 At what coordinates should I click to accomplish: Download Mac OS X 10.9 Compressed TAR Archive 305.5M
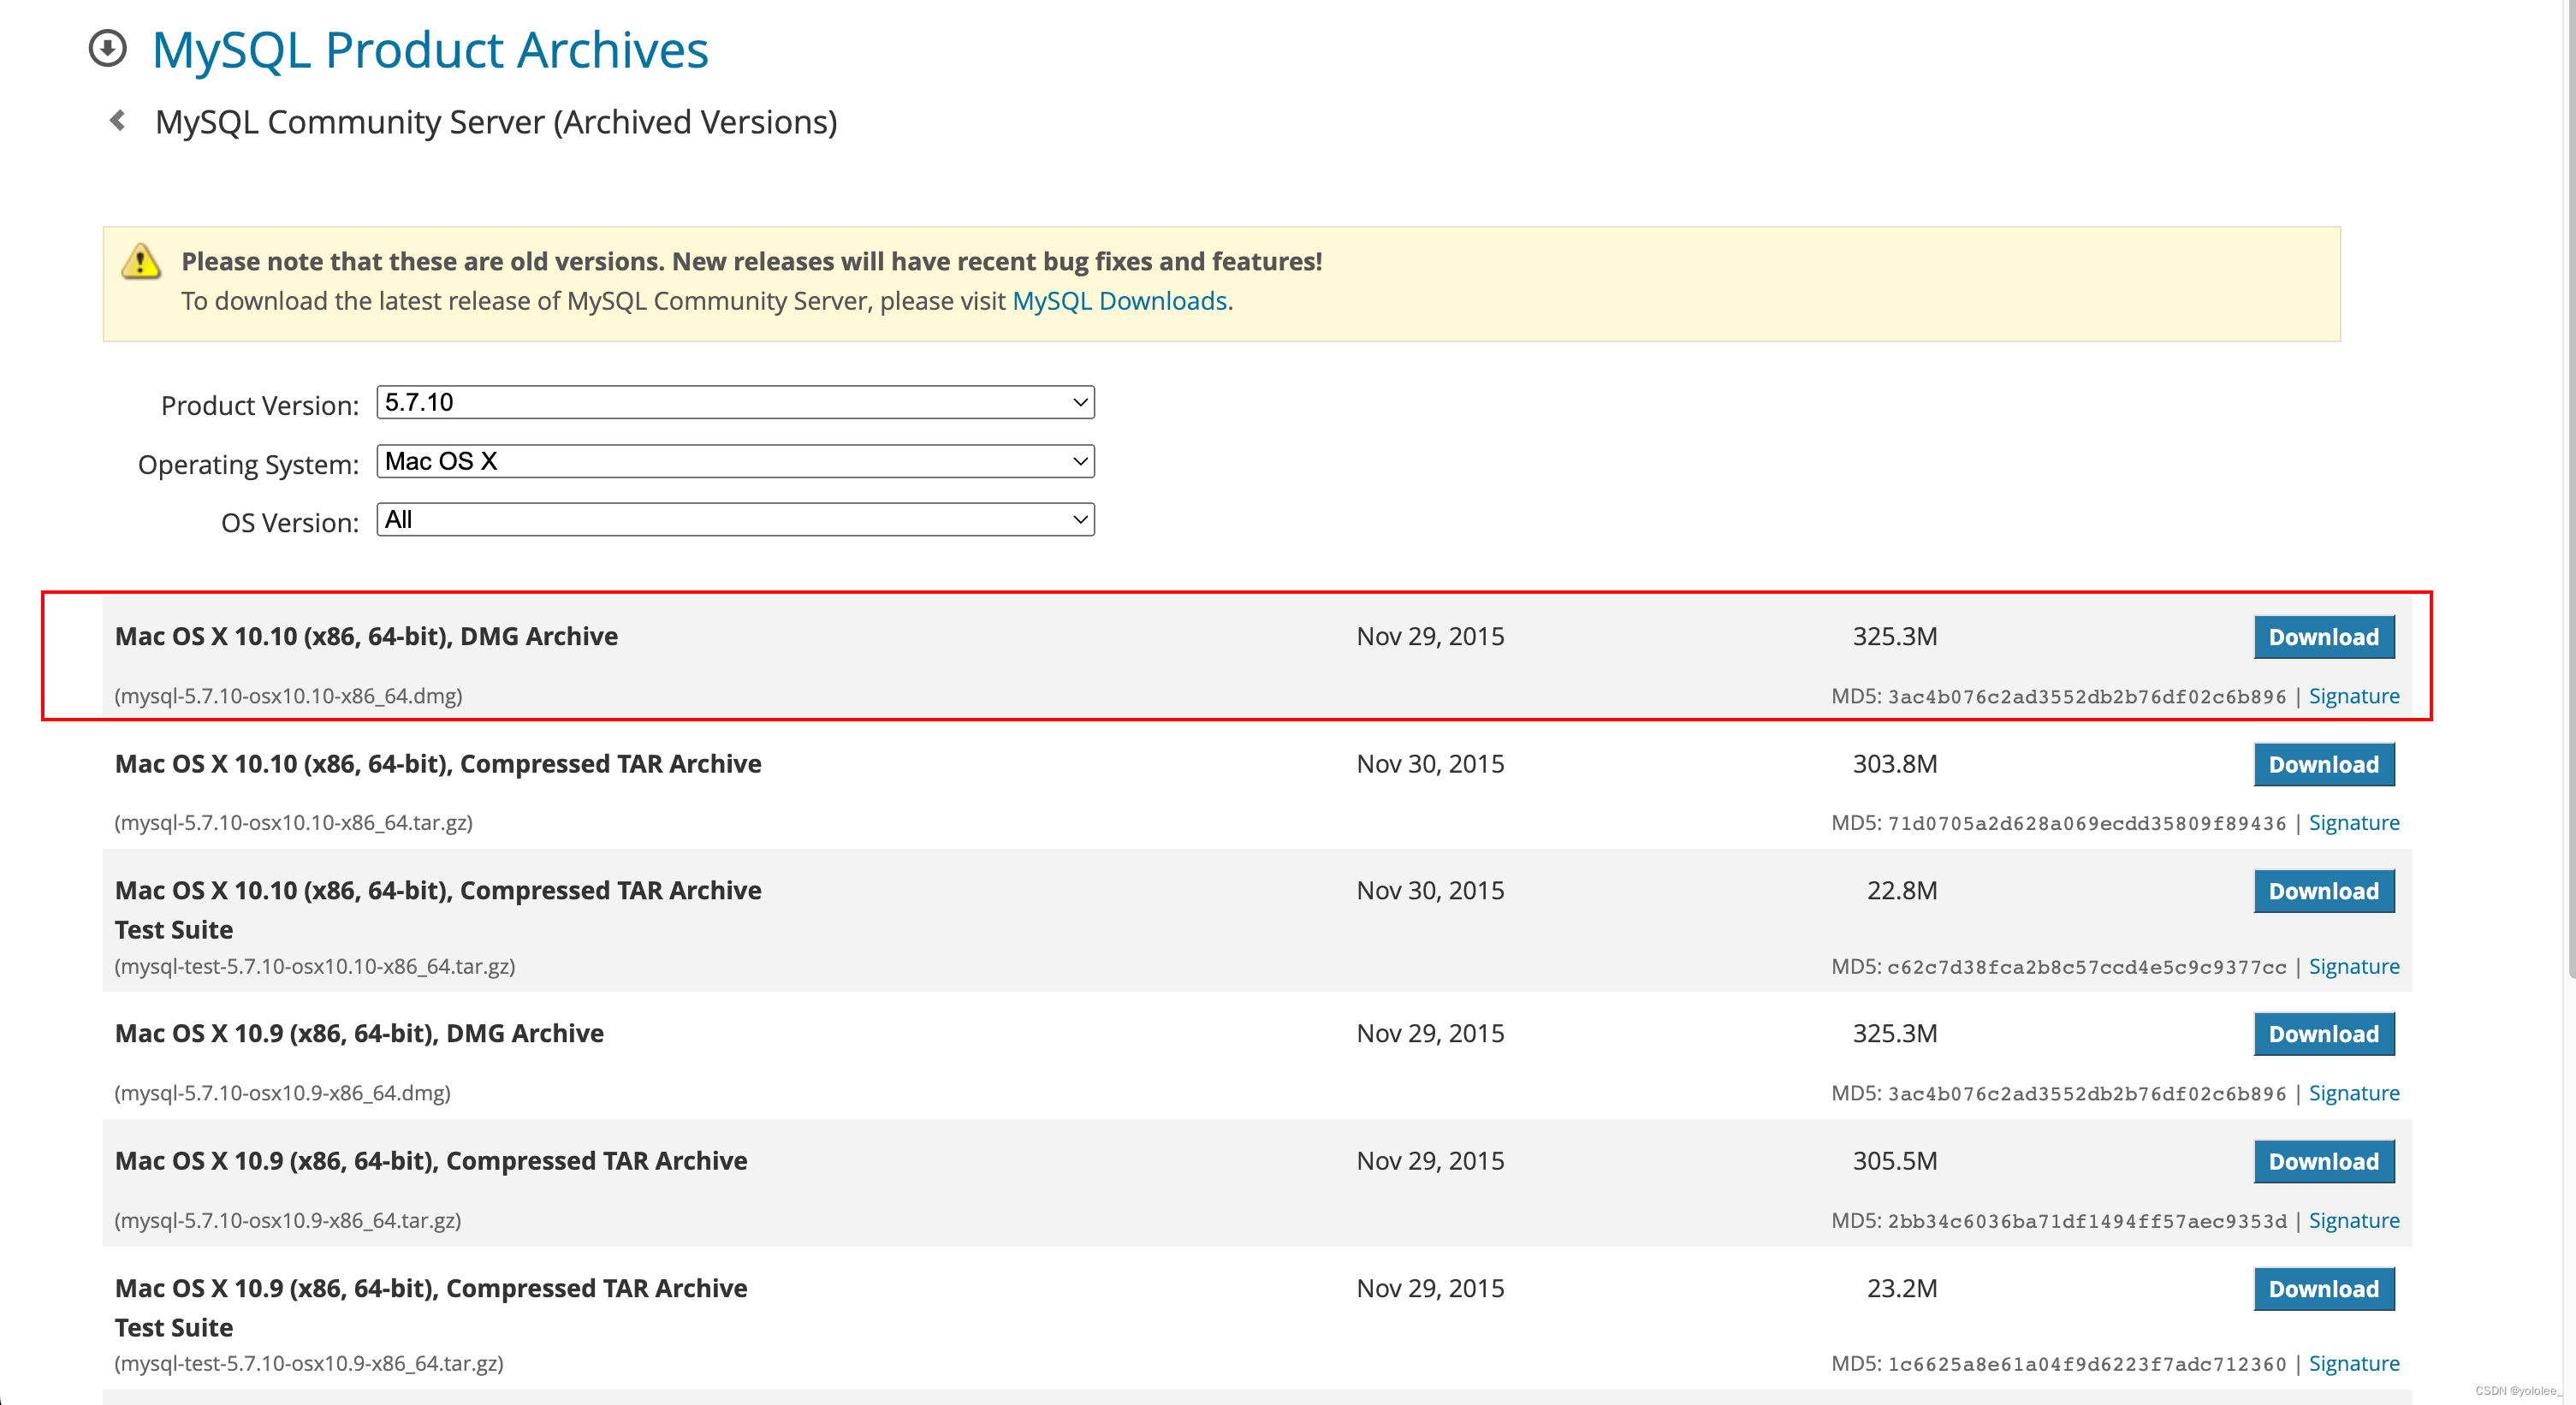click(2323, 1161)
